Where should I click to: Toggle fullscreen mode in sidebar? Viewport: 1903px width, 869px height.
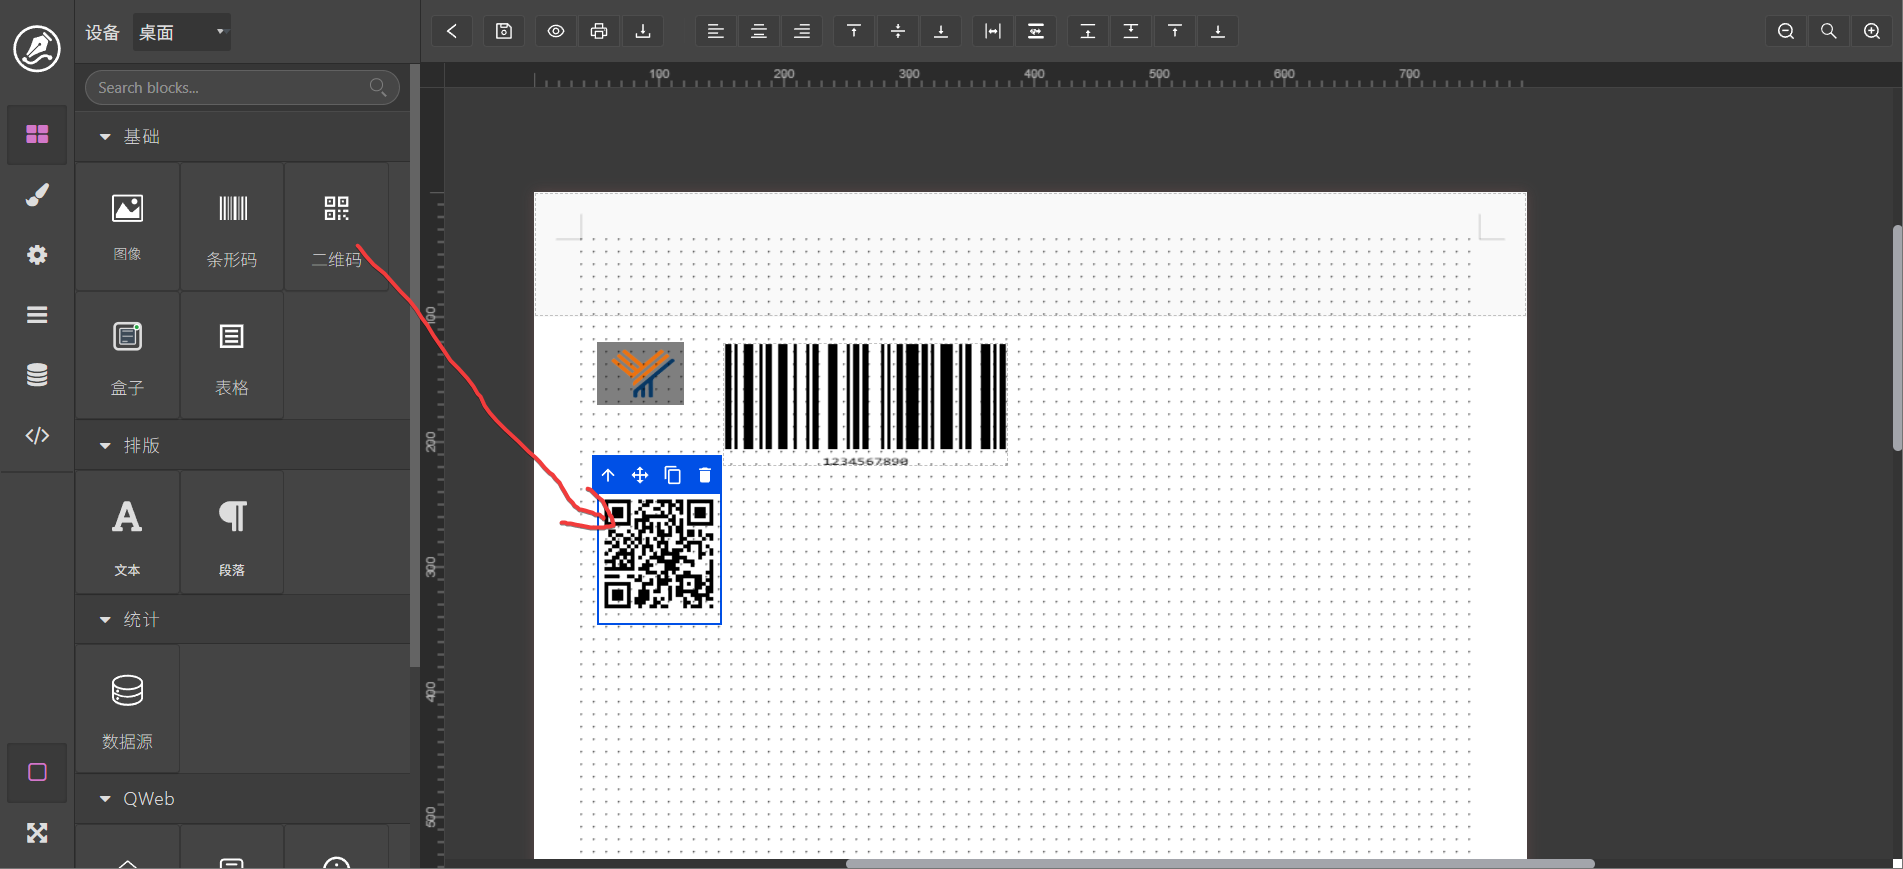37,833
